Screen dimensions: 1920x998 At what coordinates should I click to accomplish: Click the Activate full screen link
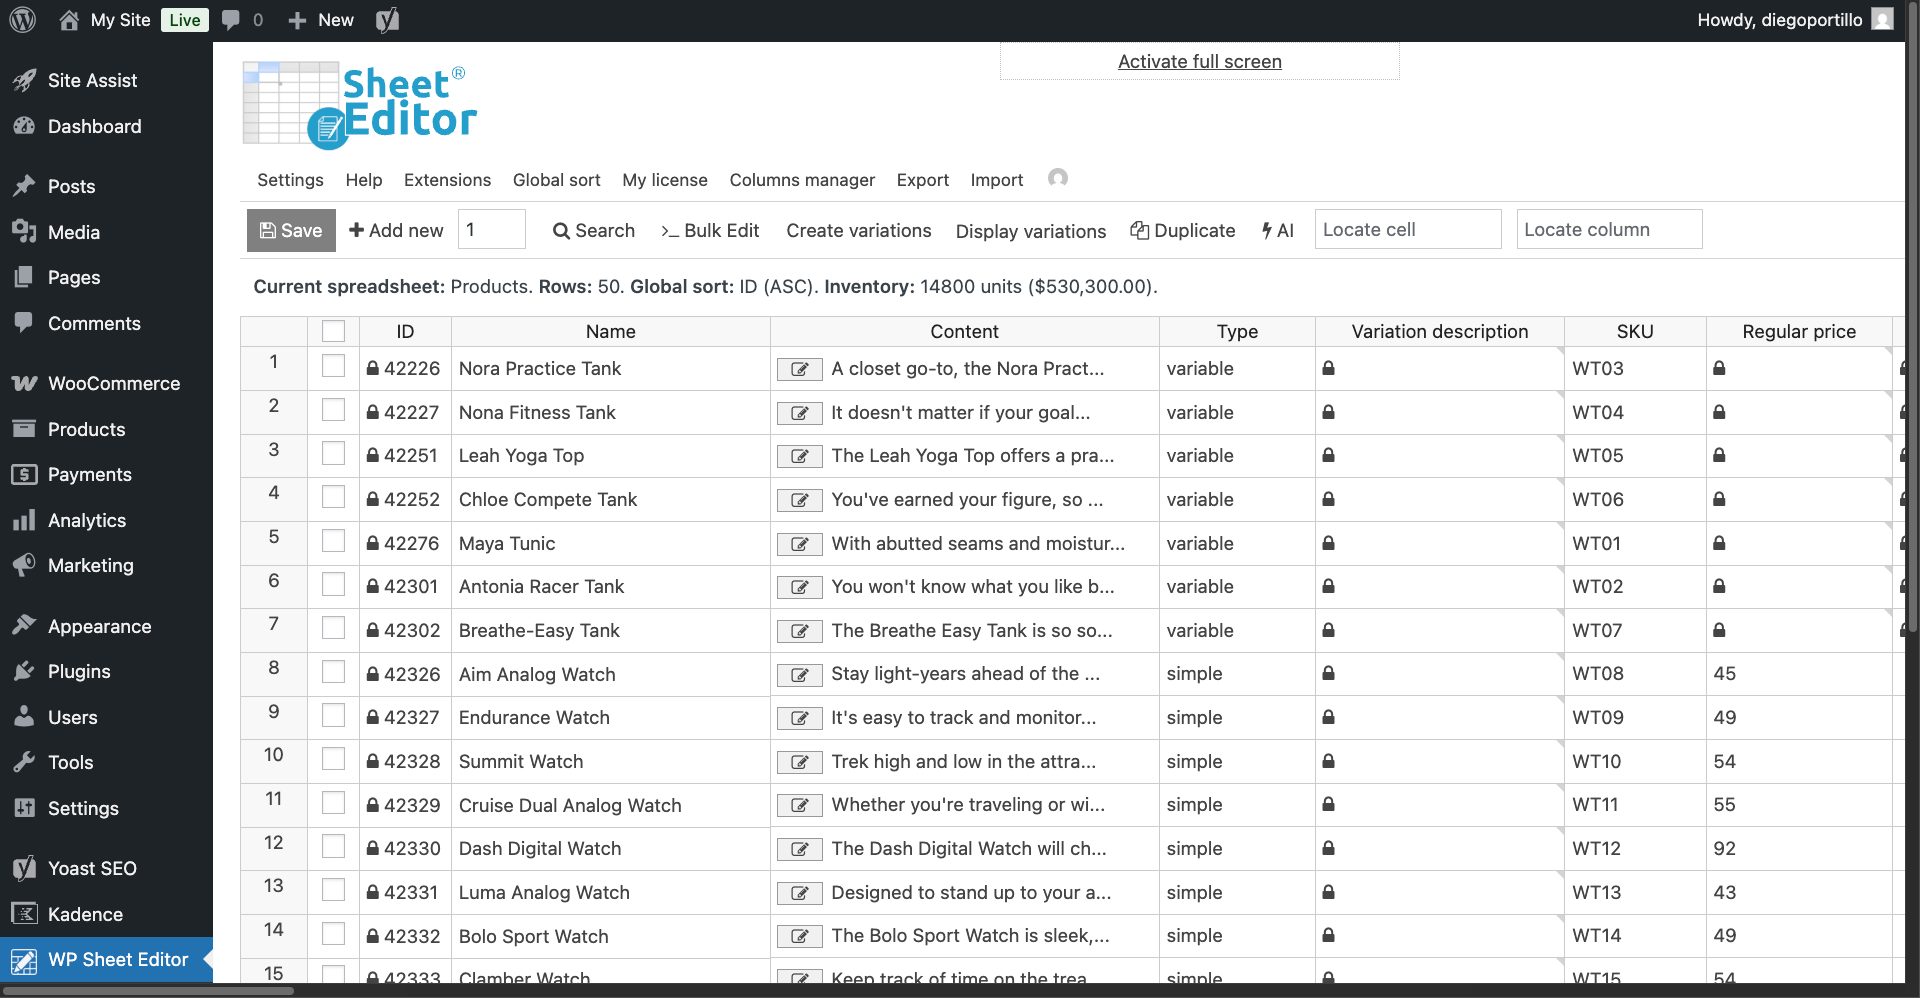(1199, 62)
